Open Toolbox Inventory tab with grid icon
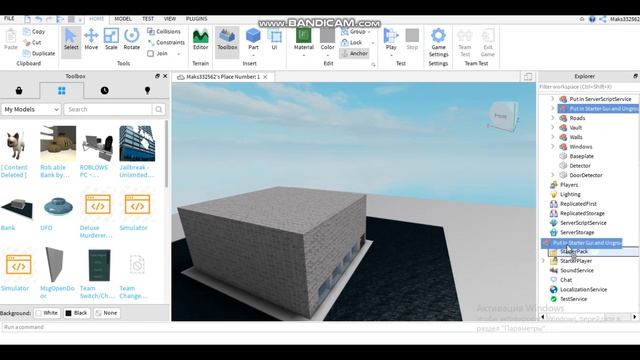Image resolution: width=640 pixels, height=360 pixels. 62,91
